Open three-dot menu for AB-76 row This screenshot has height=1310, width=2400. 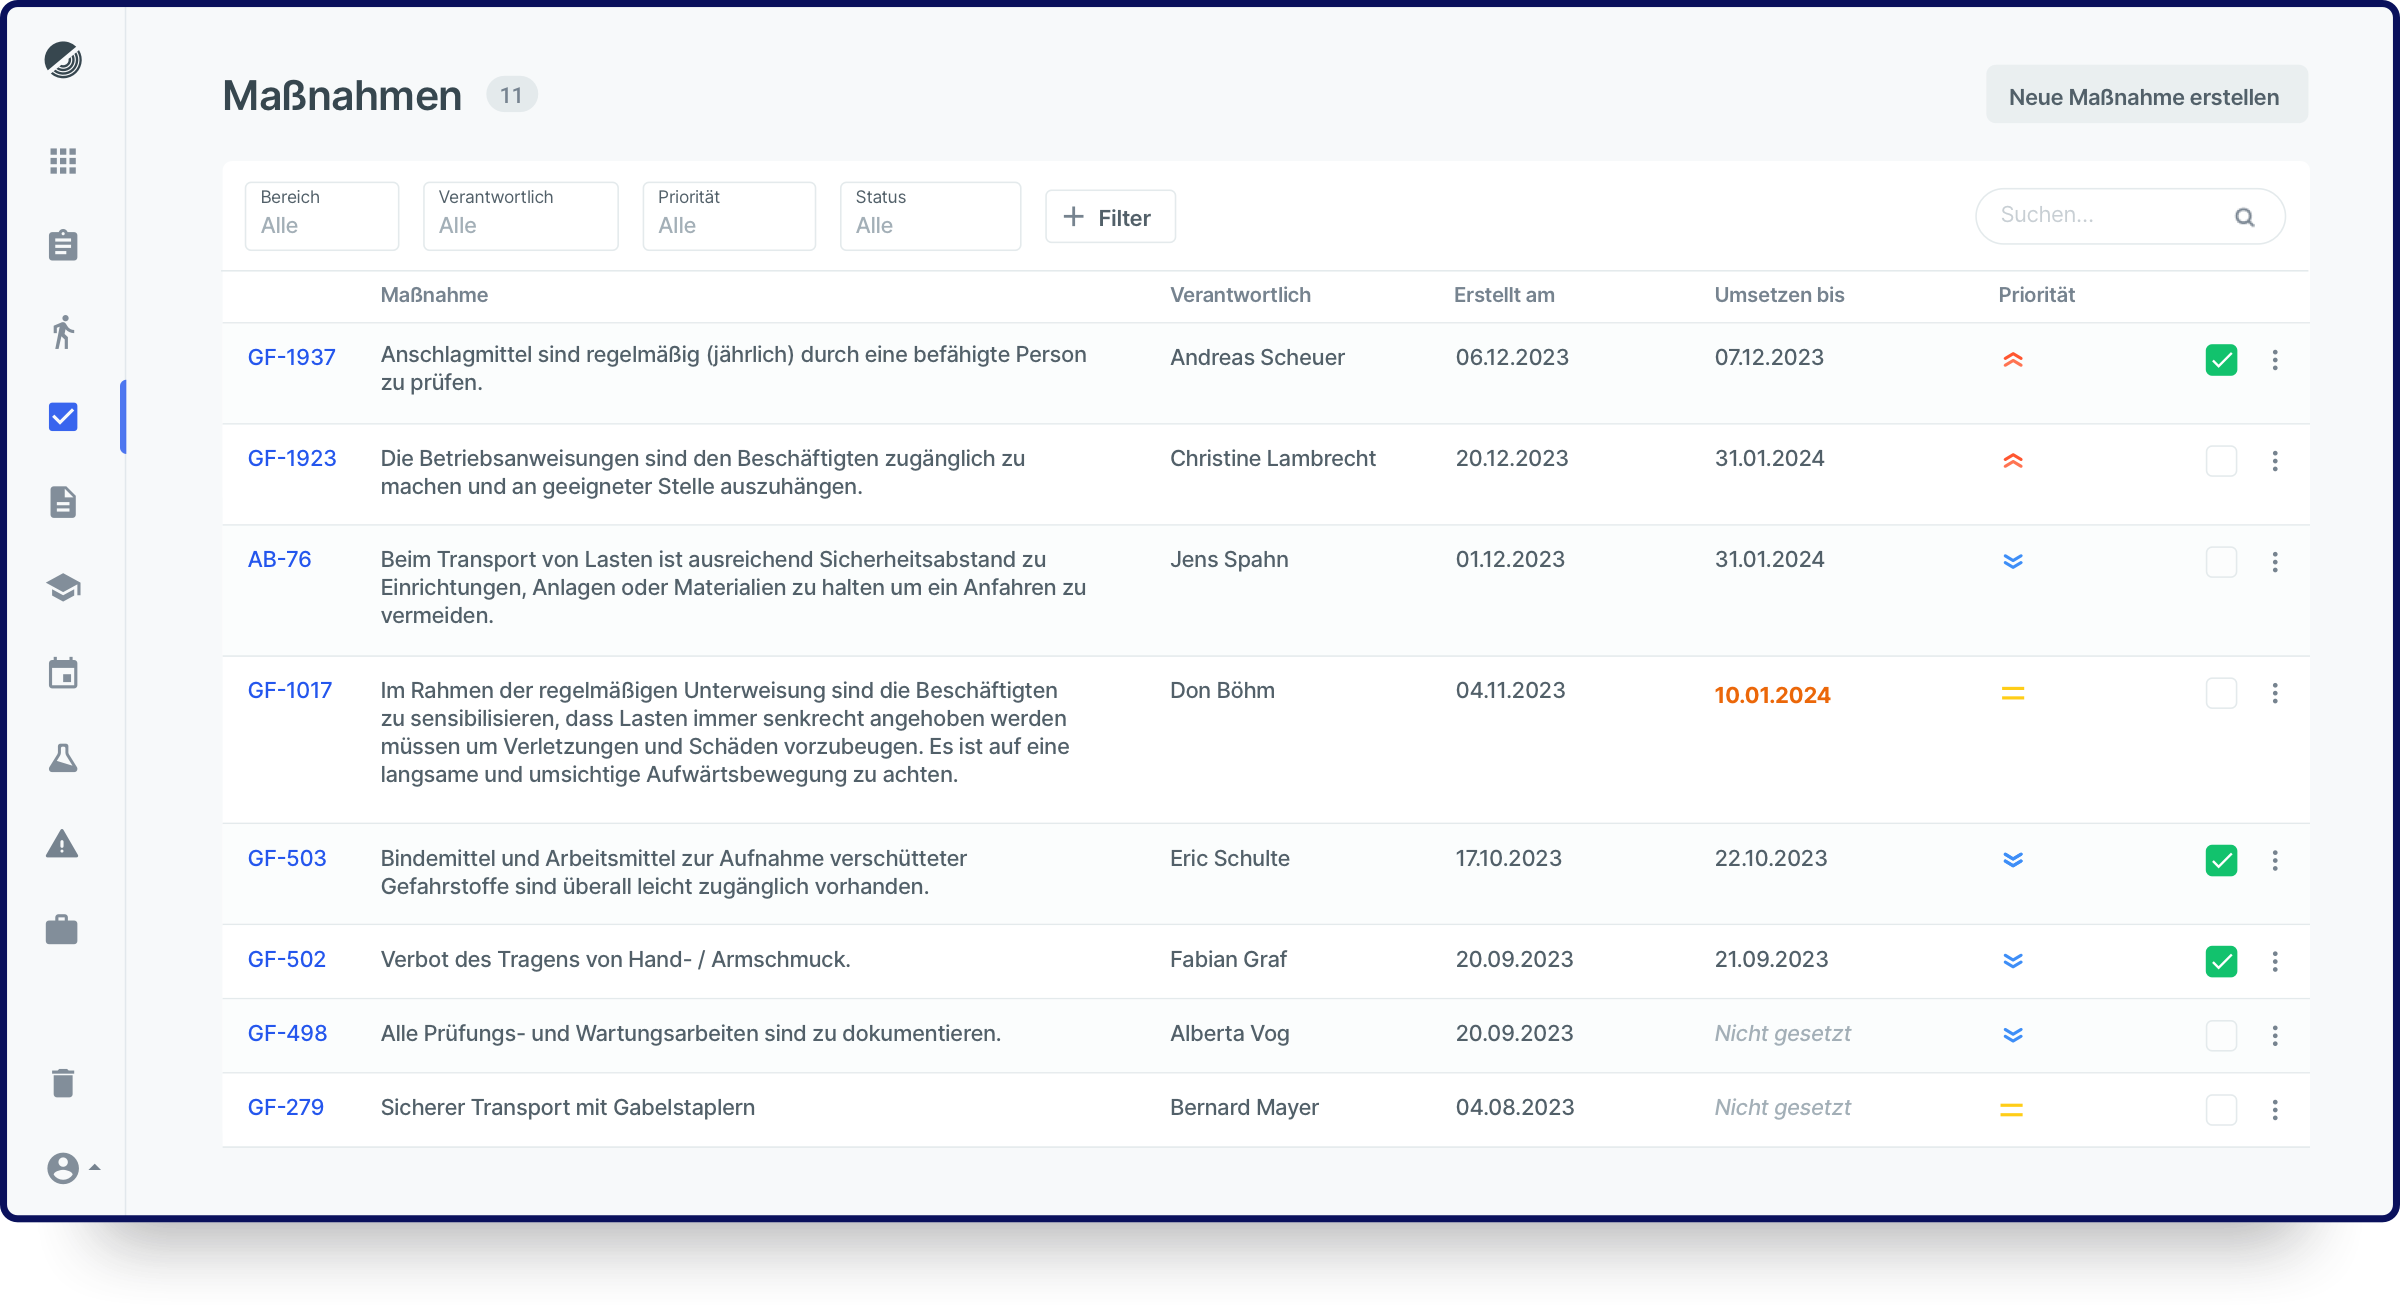2275,562
